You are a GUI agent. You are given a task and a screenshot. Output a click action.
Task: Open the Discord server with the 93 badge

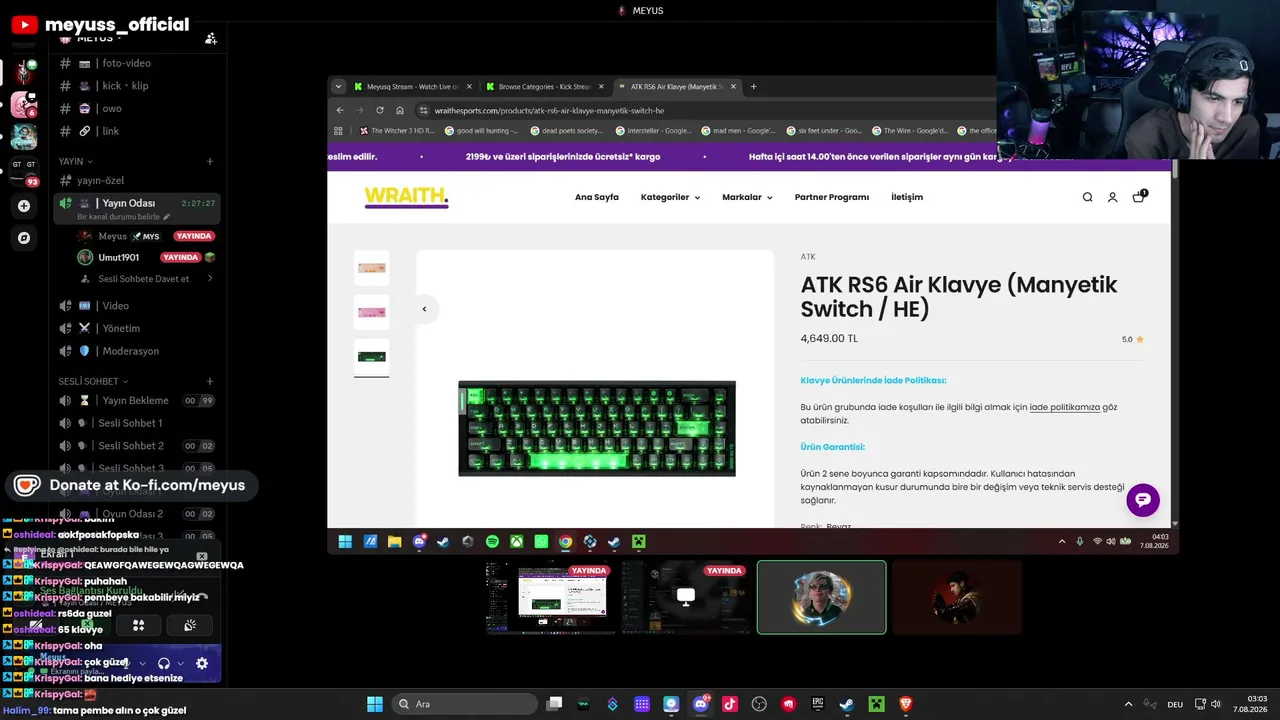point(24,170)
